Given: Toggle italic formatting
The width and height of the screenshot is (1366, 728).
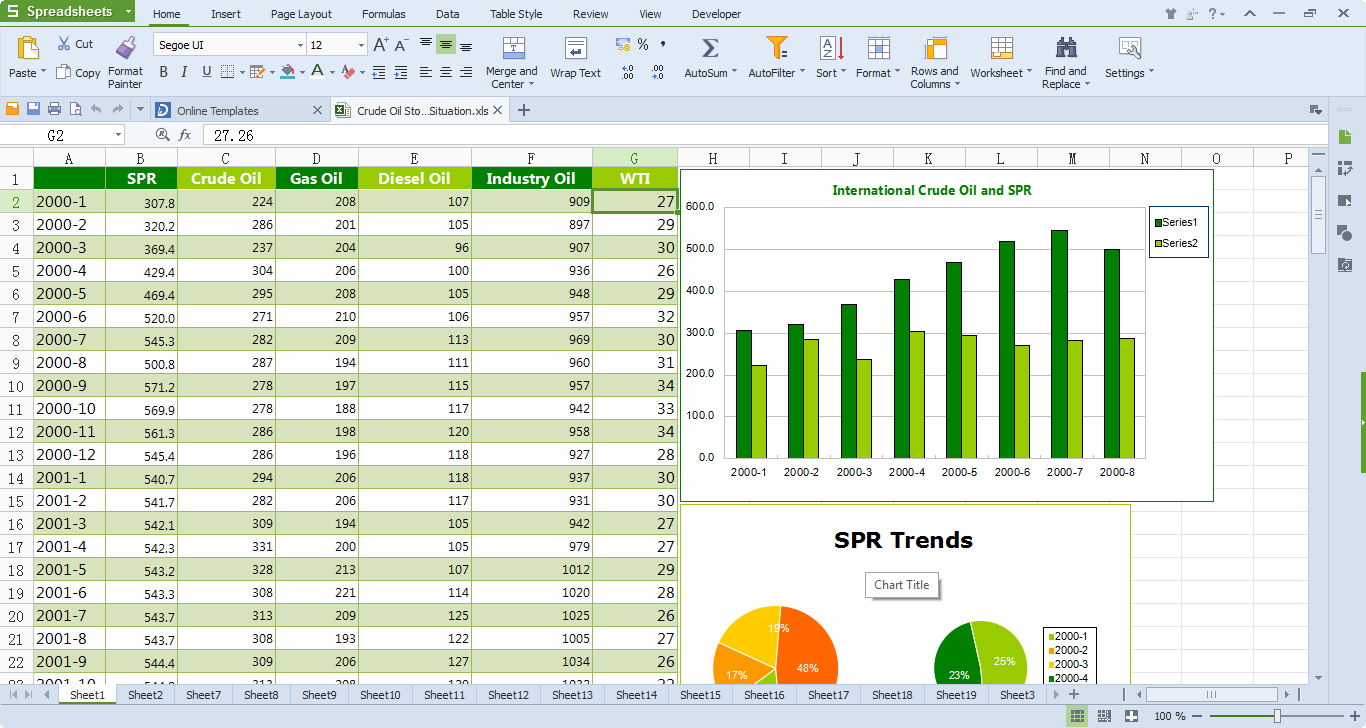Looking at the screenshot, I should click(x=185, y=72).
